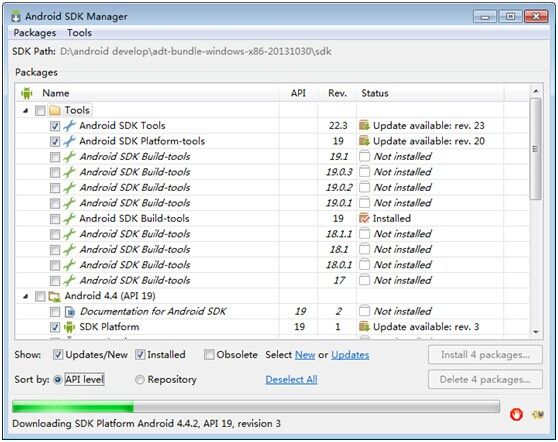This screenshot has height=442, width=558.
Task: Uncheck Android SDK Platform-tools package
Action: coord(55,142)
